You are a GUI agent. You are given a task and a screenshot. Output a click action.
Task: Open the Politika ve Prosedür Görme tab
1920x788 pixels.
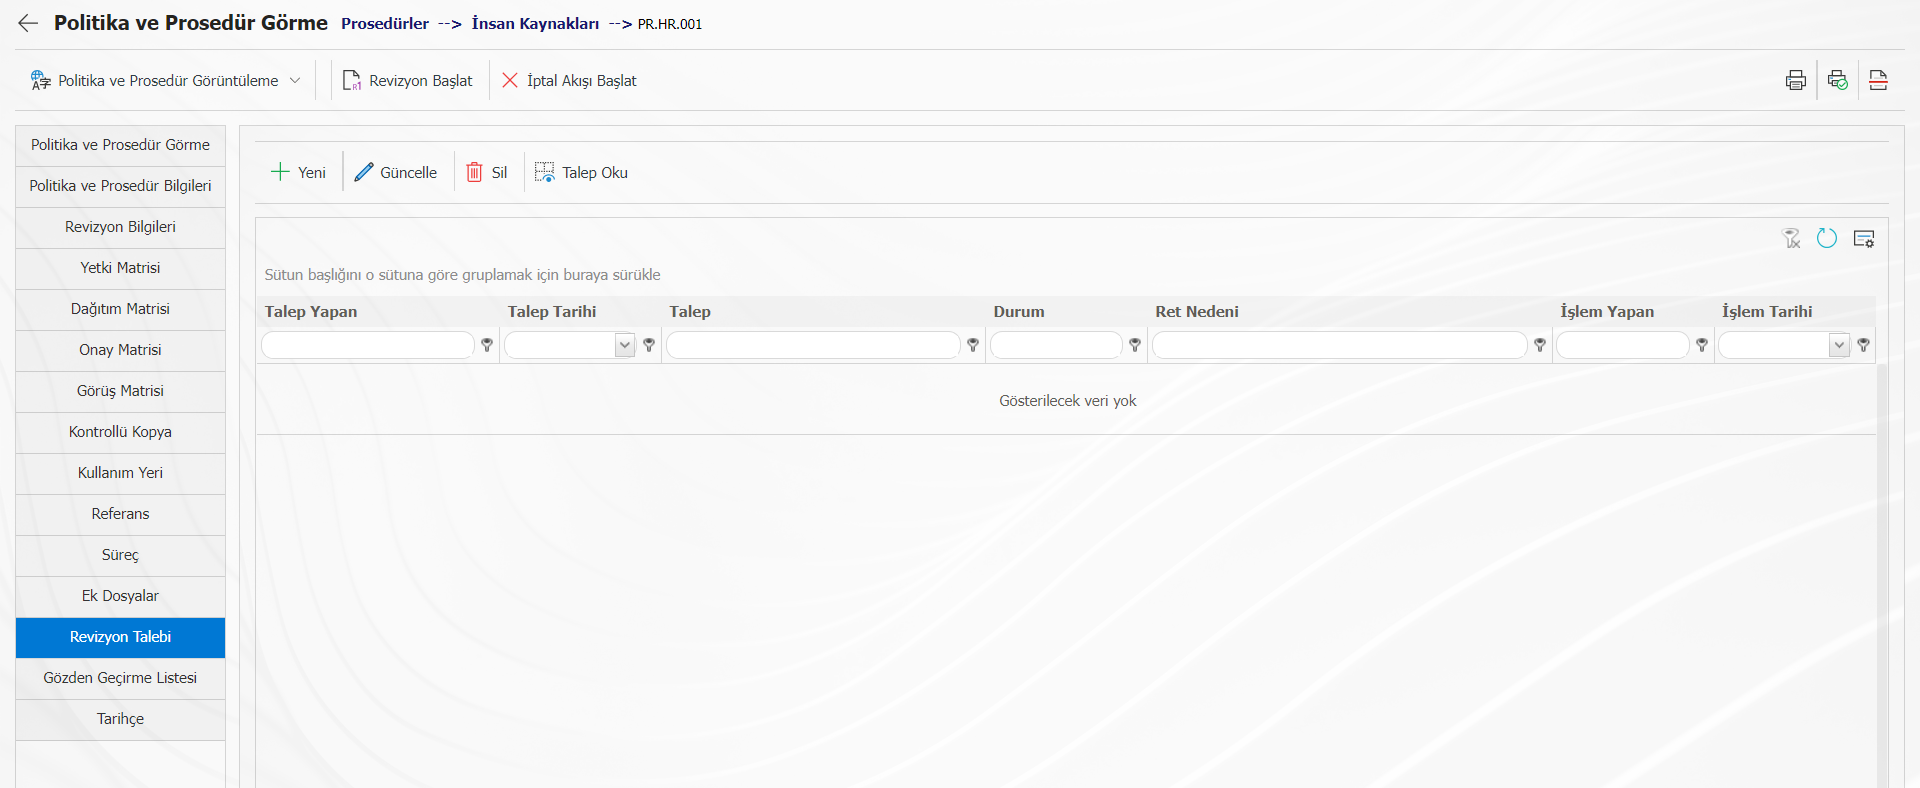pyautogui.click(x=120, y=145)
